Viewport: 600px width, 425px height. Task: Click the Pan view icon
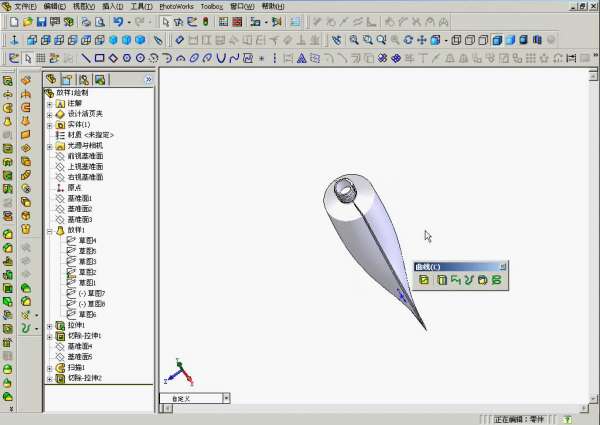421,40
